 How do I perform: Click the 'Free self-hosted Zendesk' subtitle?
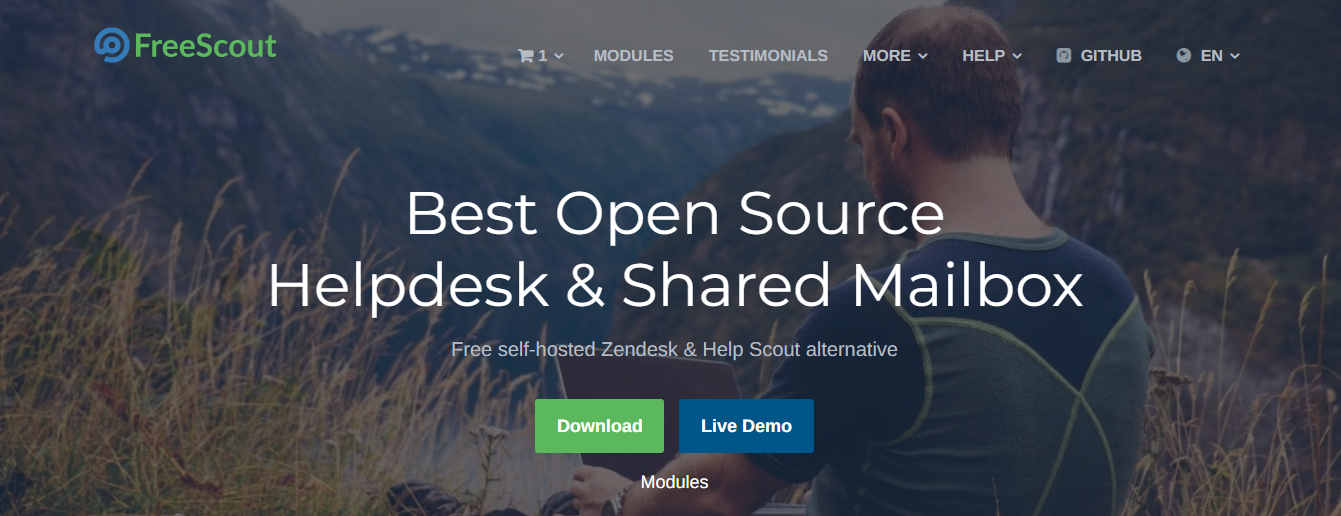[674, 350]
